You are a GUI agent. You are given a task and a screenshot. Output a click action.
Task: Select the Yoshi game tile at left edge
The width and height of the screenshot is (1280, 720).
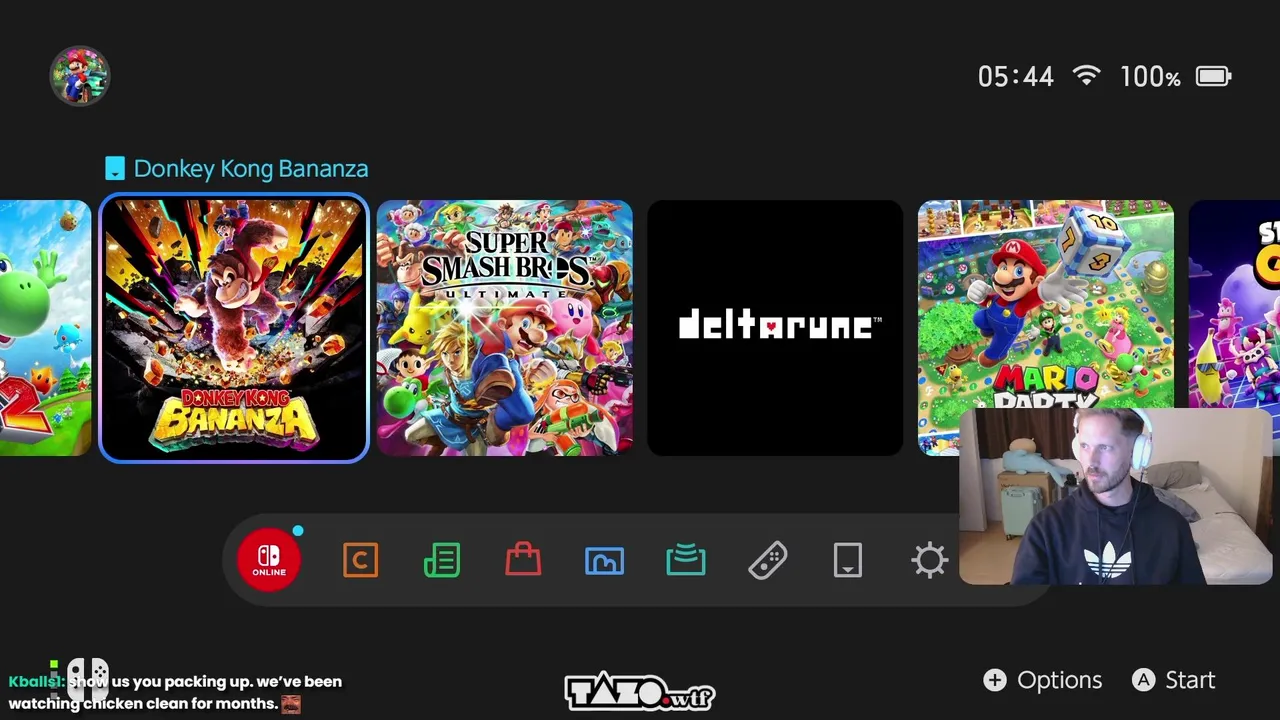[45, 328]
